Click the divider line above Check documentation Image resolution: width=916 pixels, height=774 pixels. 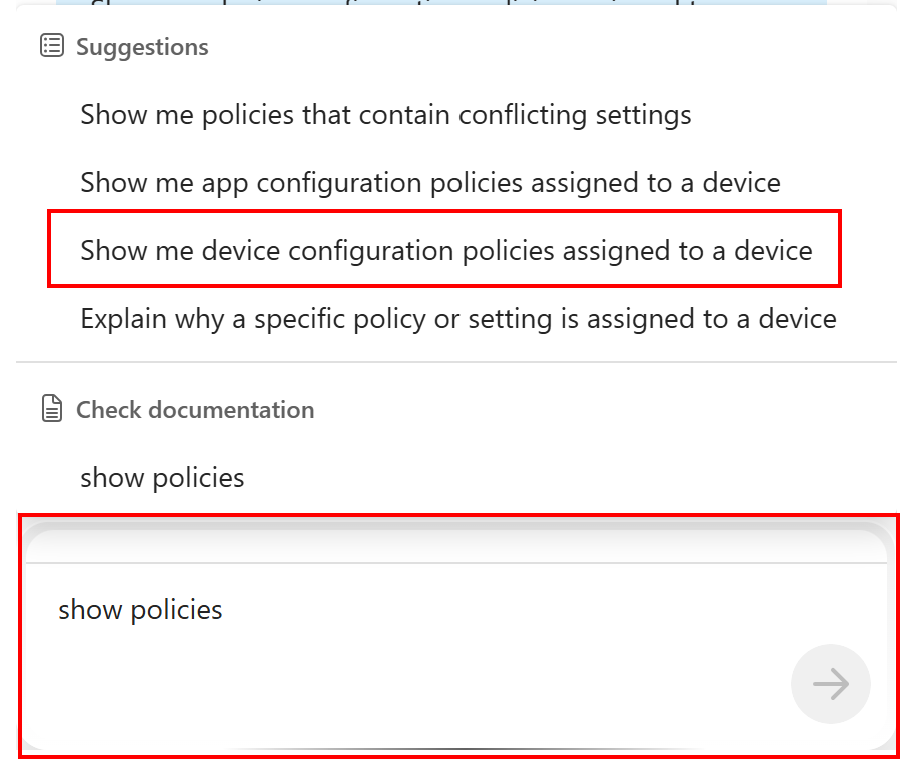coord(456,361)
